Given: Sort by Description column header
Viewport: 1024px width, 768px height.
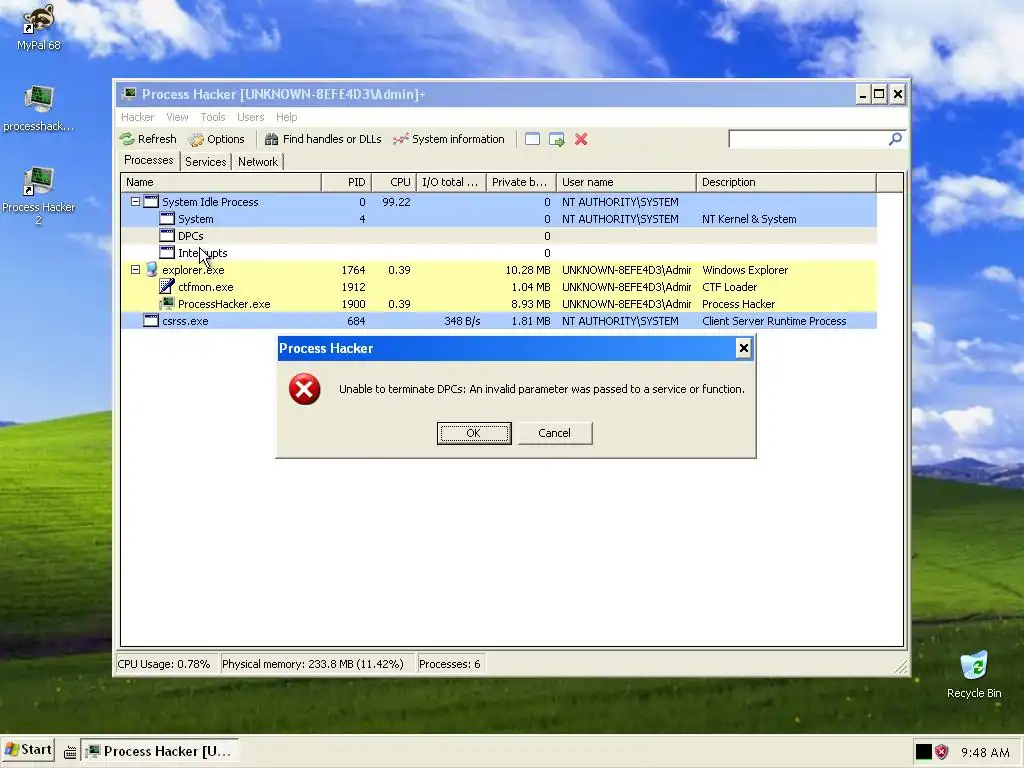Looking at the screenshot, I should pyautogui.click(x=786, y=182).
